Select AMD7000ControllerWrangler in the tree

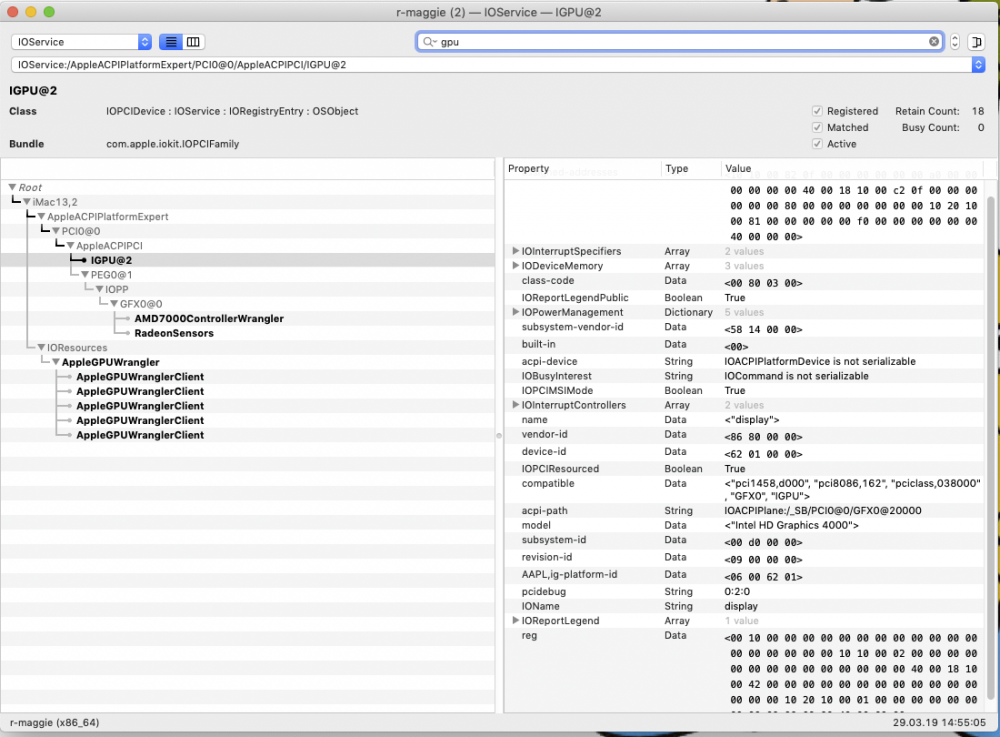tap(209, 318)
